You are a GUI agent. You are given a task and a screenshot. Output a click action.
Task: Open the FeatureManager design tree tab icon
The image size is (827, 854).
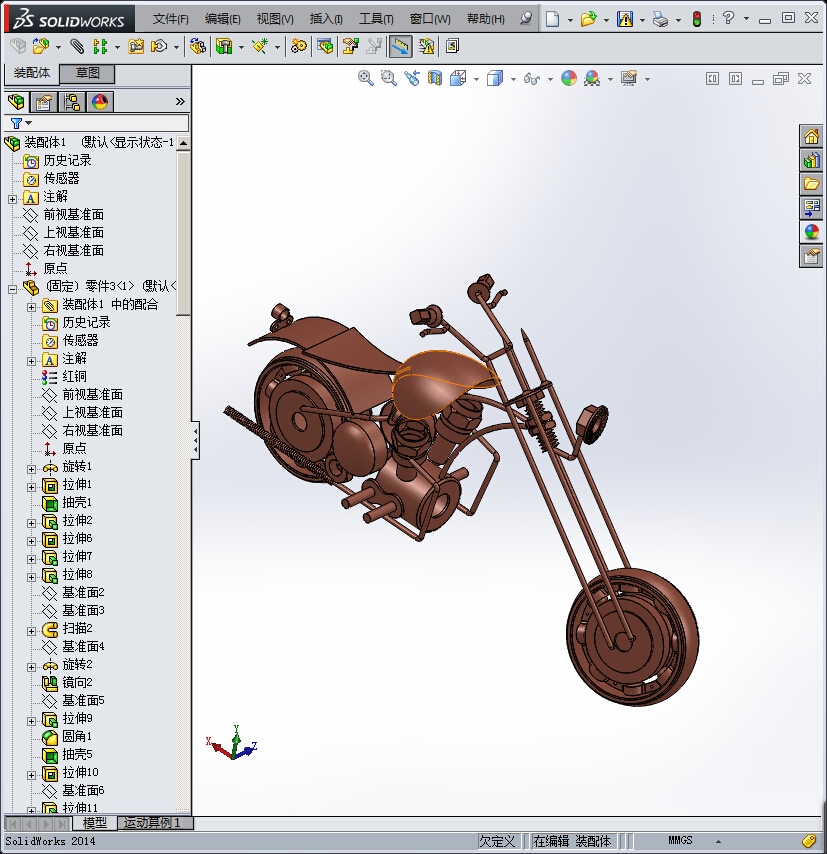click(x=16, y=102)
